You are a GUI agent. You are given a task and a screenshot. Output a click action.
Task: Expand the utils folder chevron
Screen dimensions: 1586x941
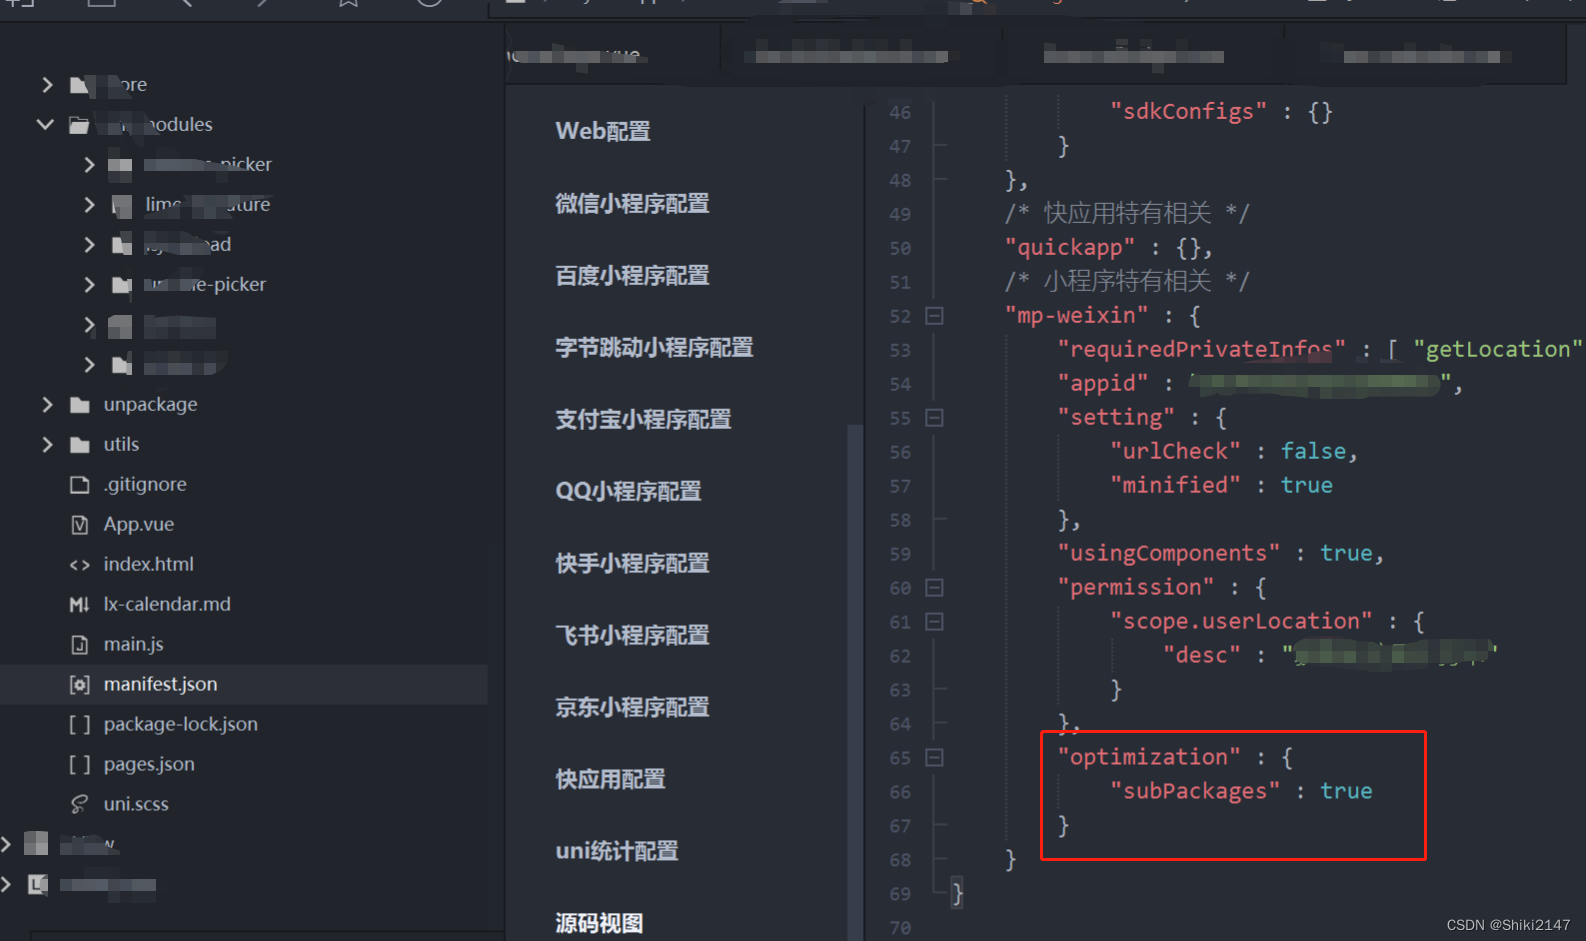[x=47, y=444]
